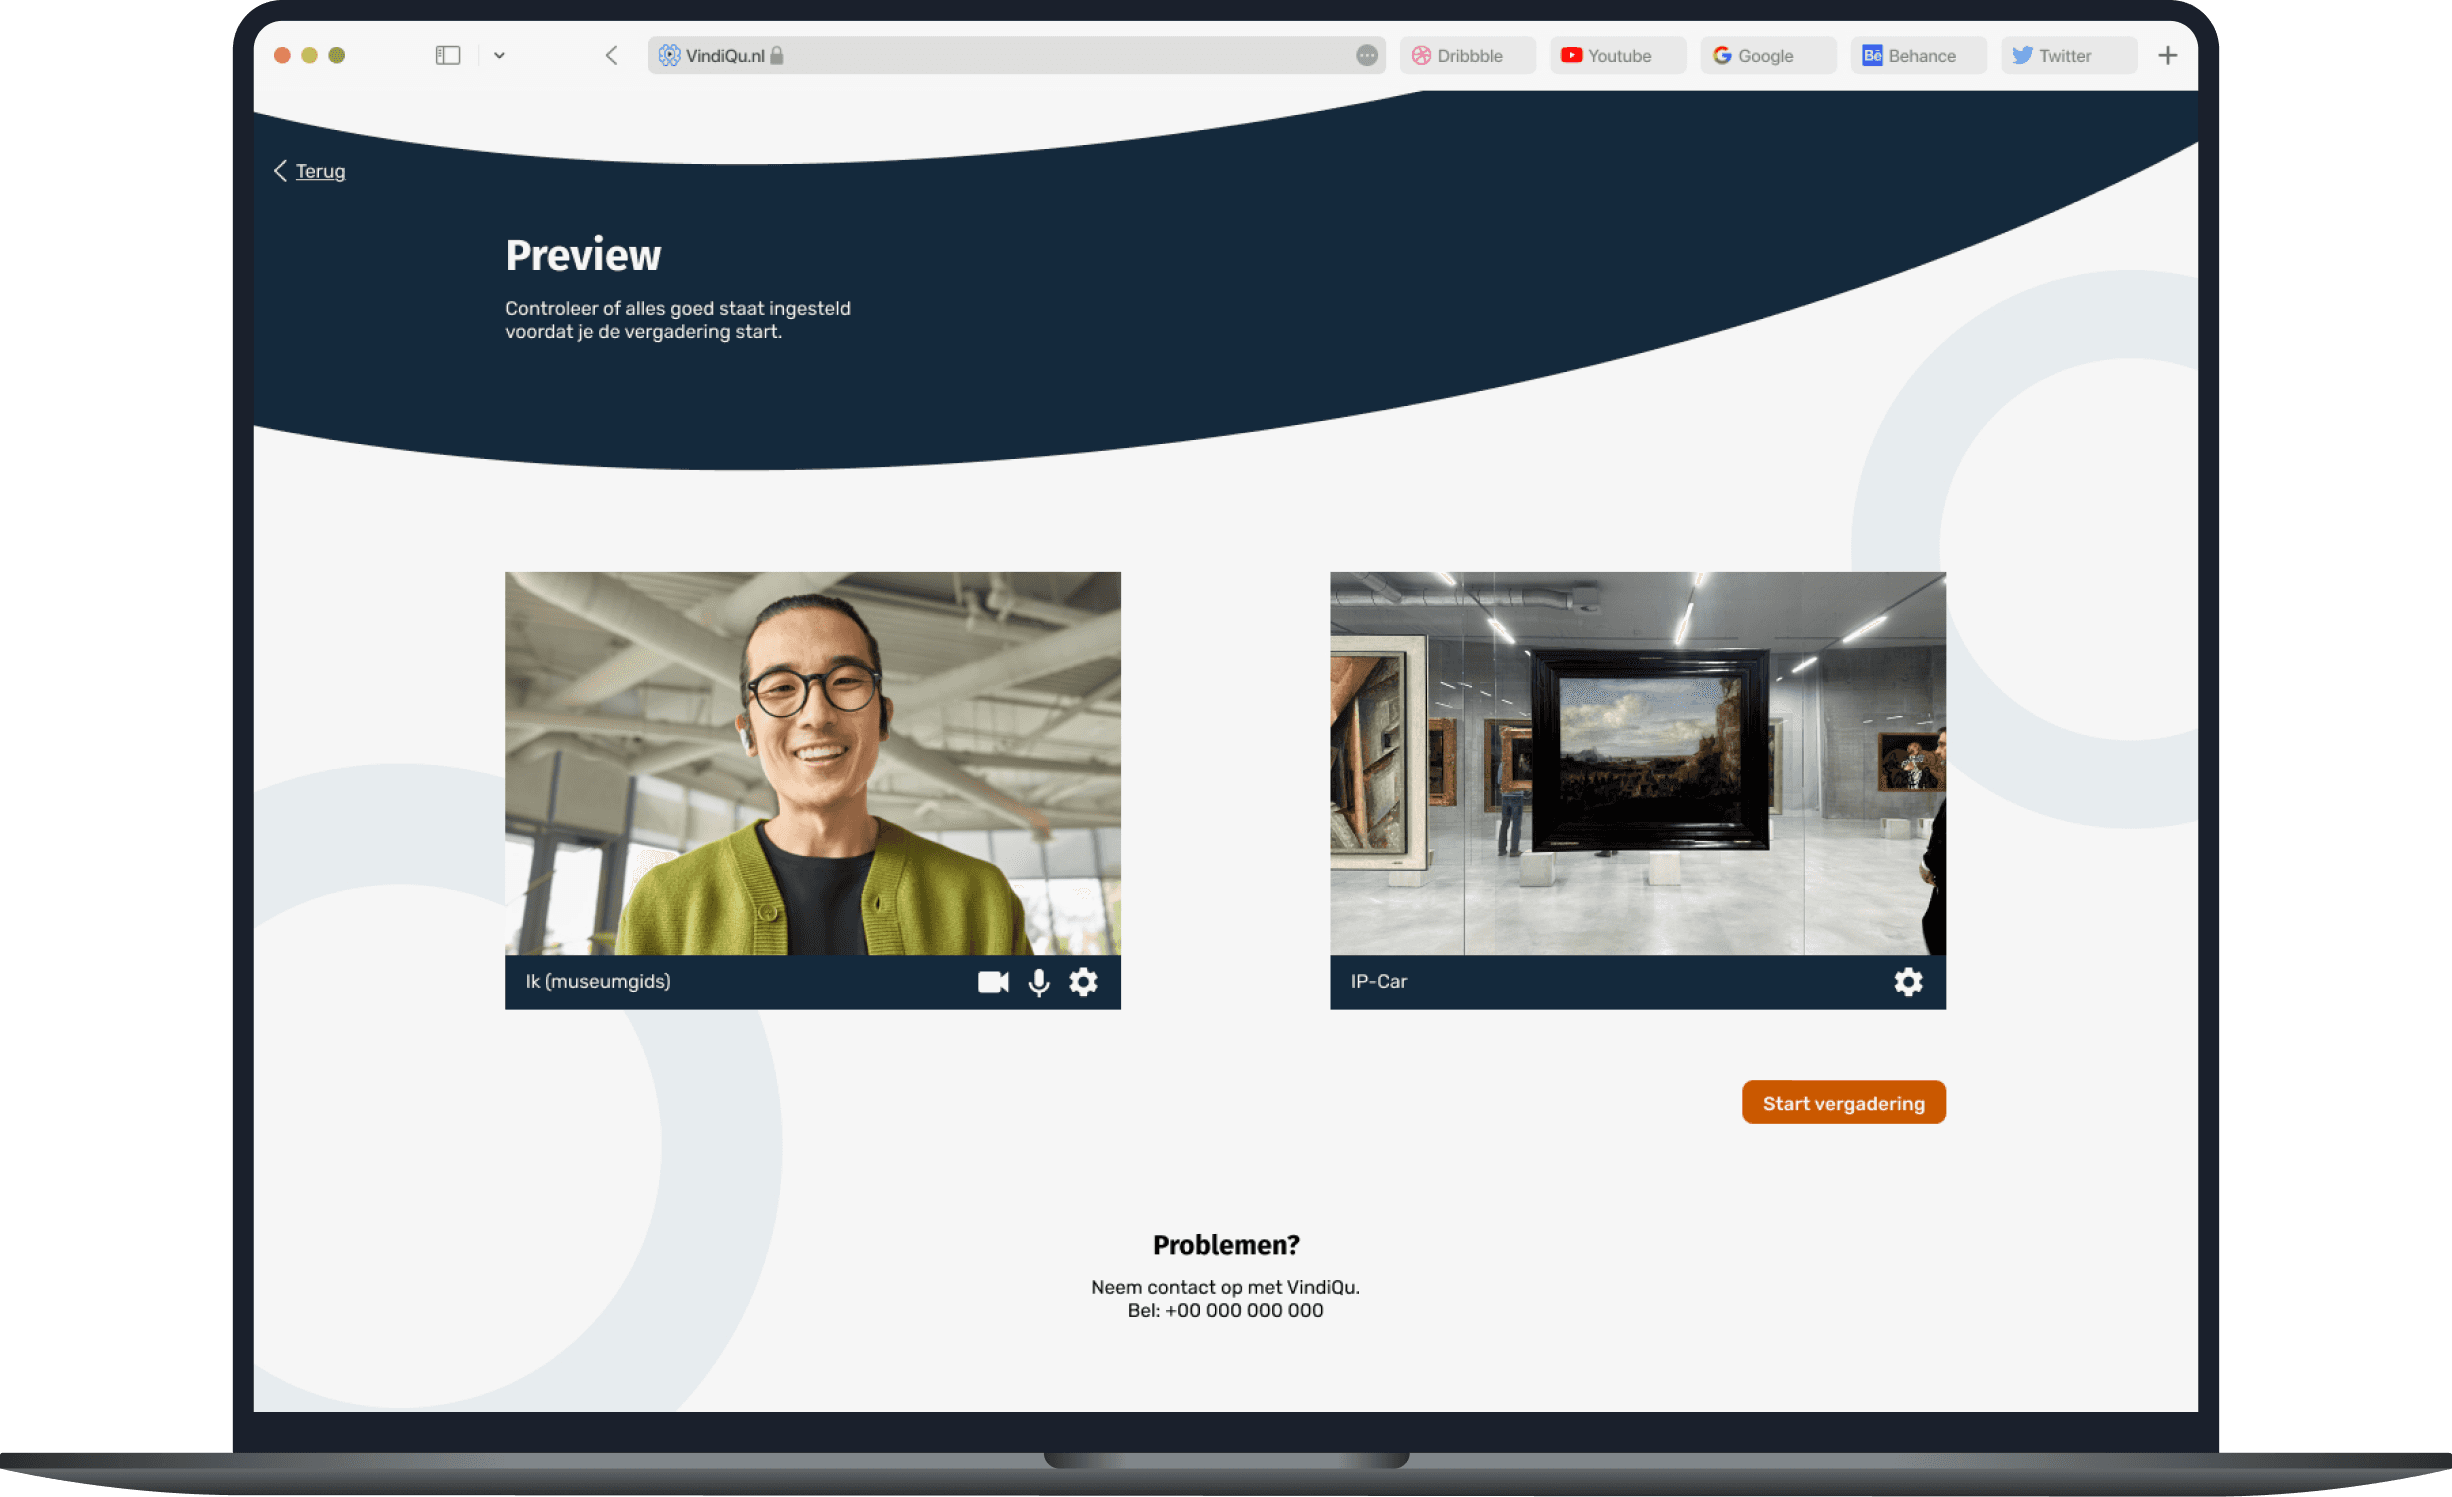Add a new browser tab
This screenshot has width=2452, height=1497.
point(2167,56)
